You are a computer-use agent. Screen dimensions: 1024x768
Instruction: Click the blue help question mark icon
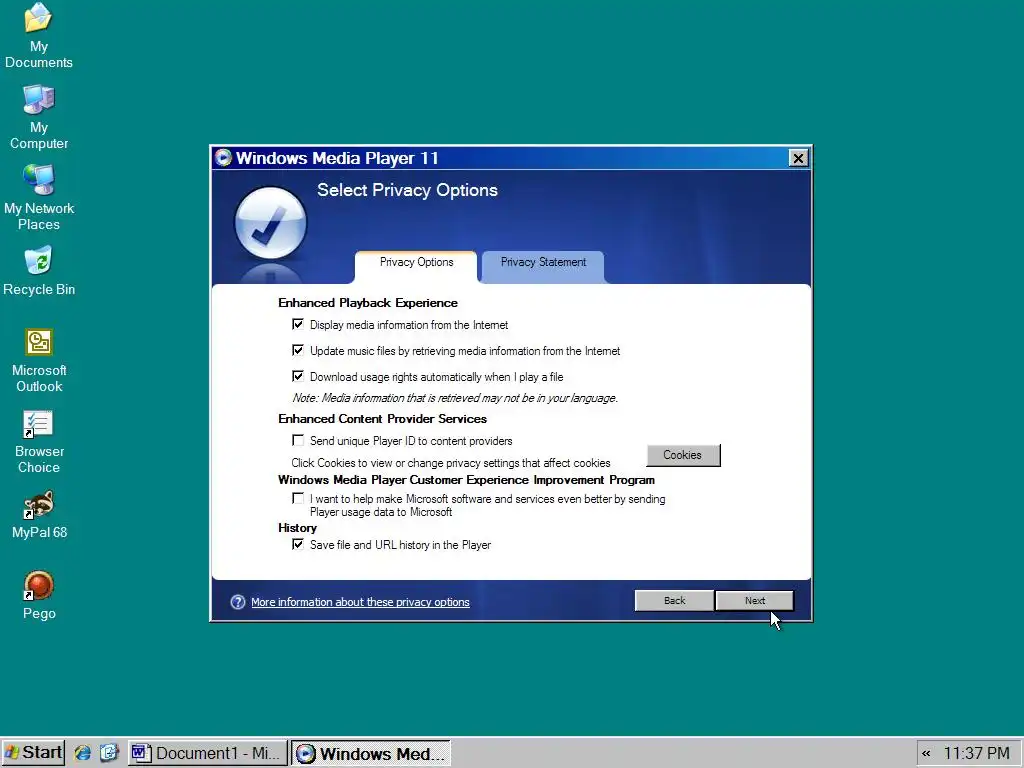click(x=238, y=602)
